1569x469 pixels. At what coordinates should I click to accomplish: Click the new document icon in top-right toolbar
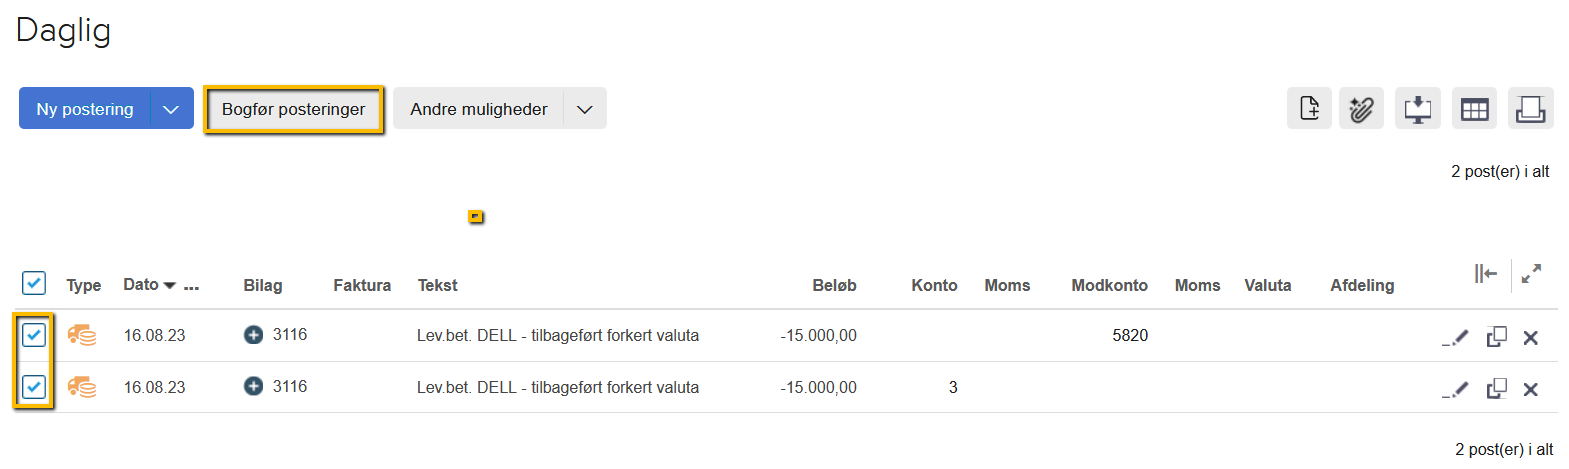(x=1309, y=108)
